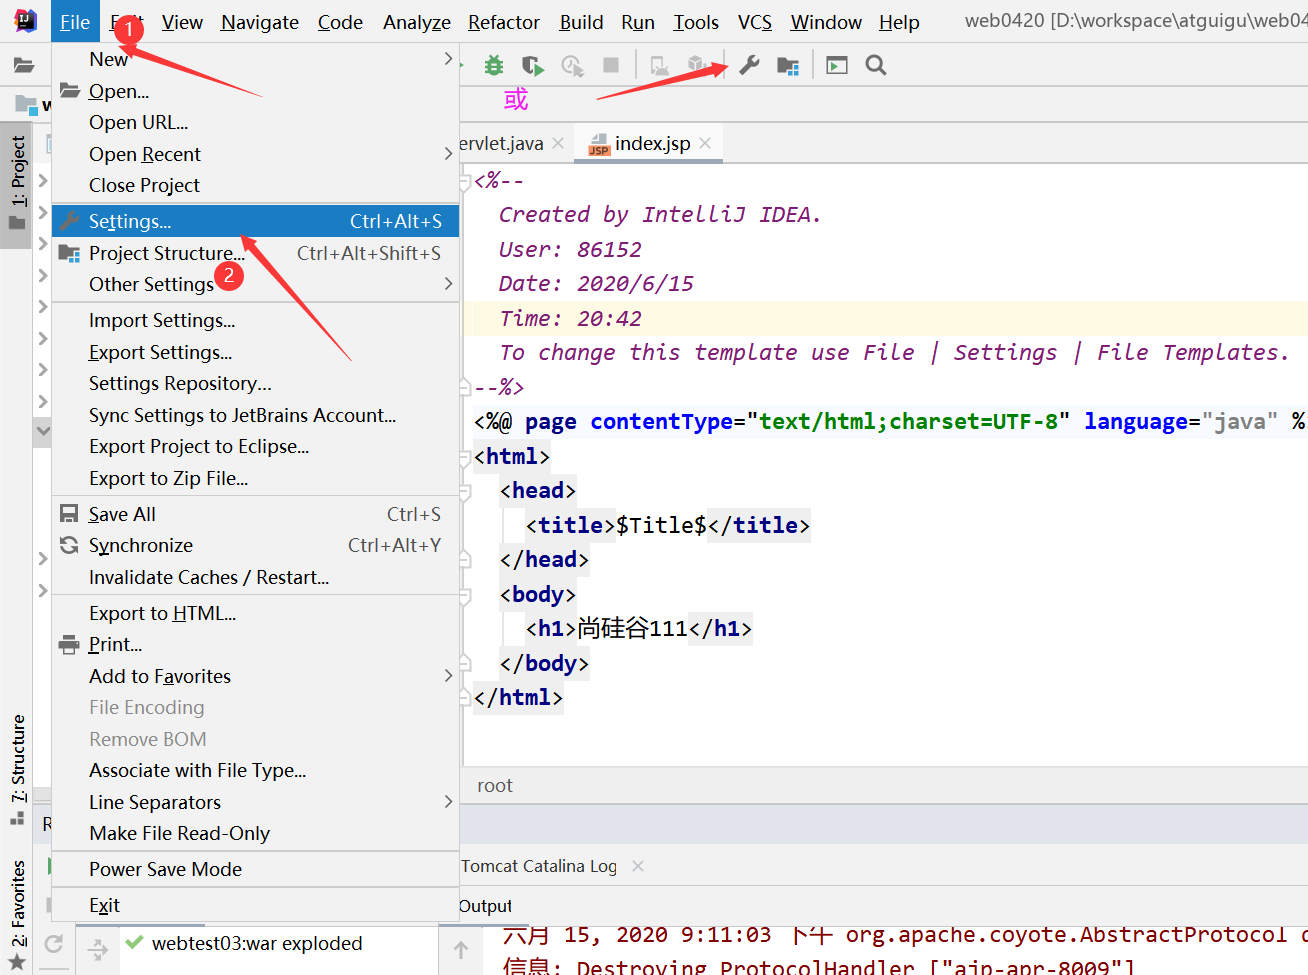Image resolution: width=1308 pixels, height=975 pixels.
Task: Click the IntelliJ IDEA logo icon
Action: [x=25, y=21]
